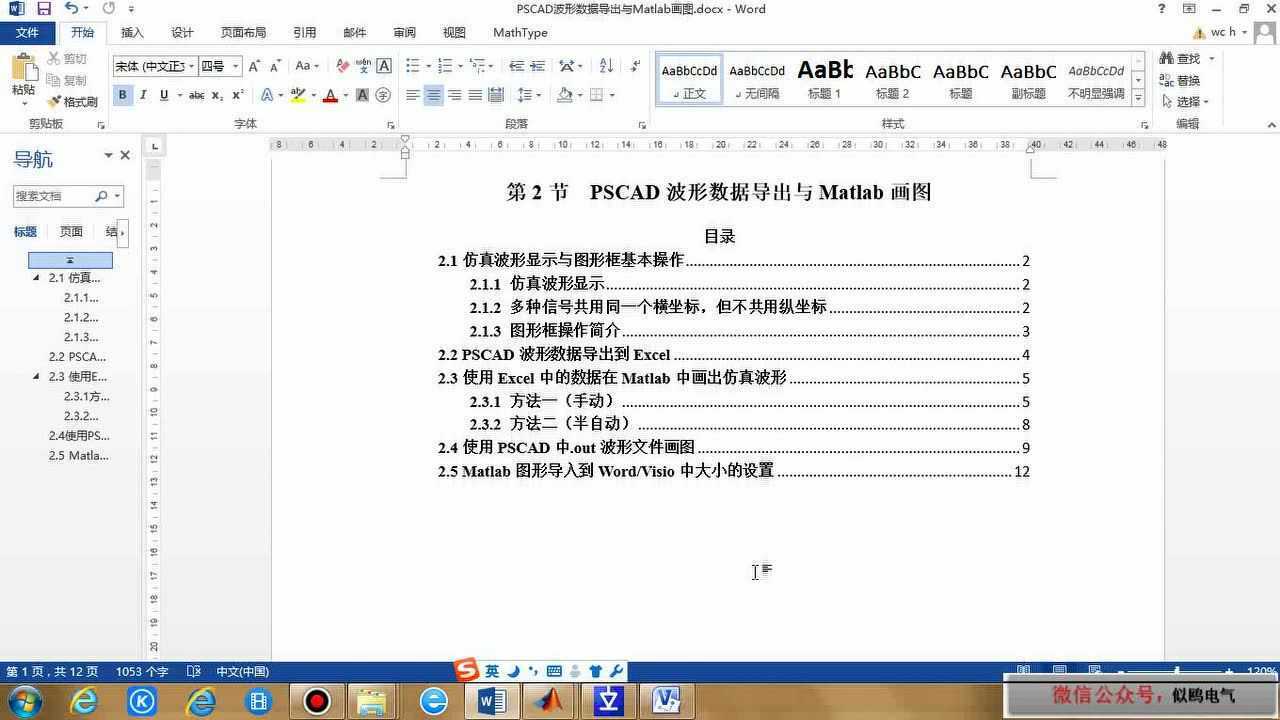Select the Heading 1 (标题 1) style
The width and height of the screenshot is (1280, 720).
pos(825,79)
